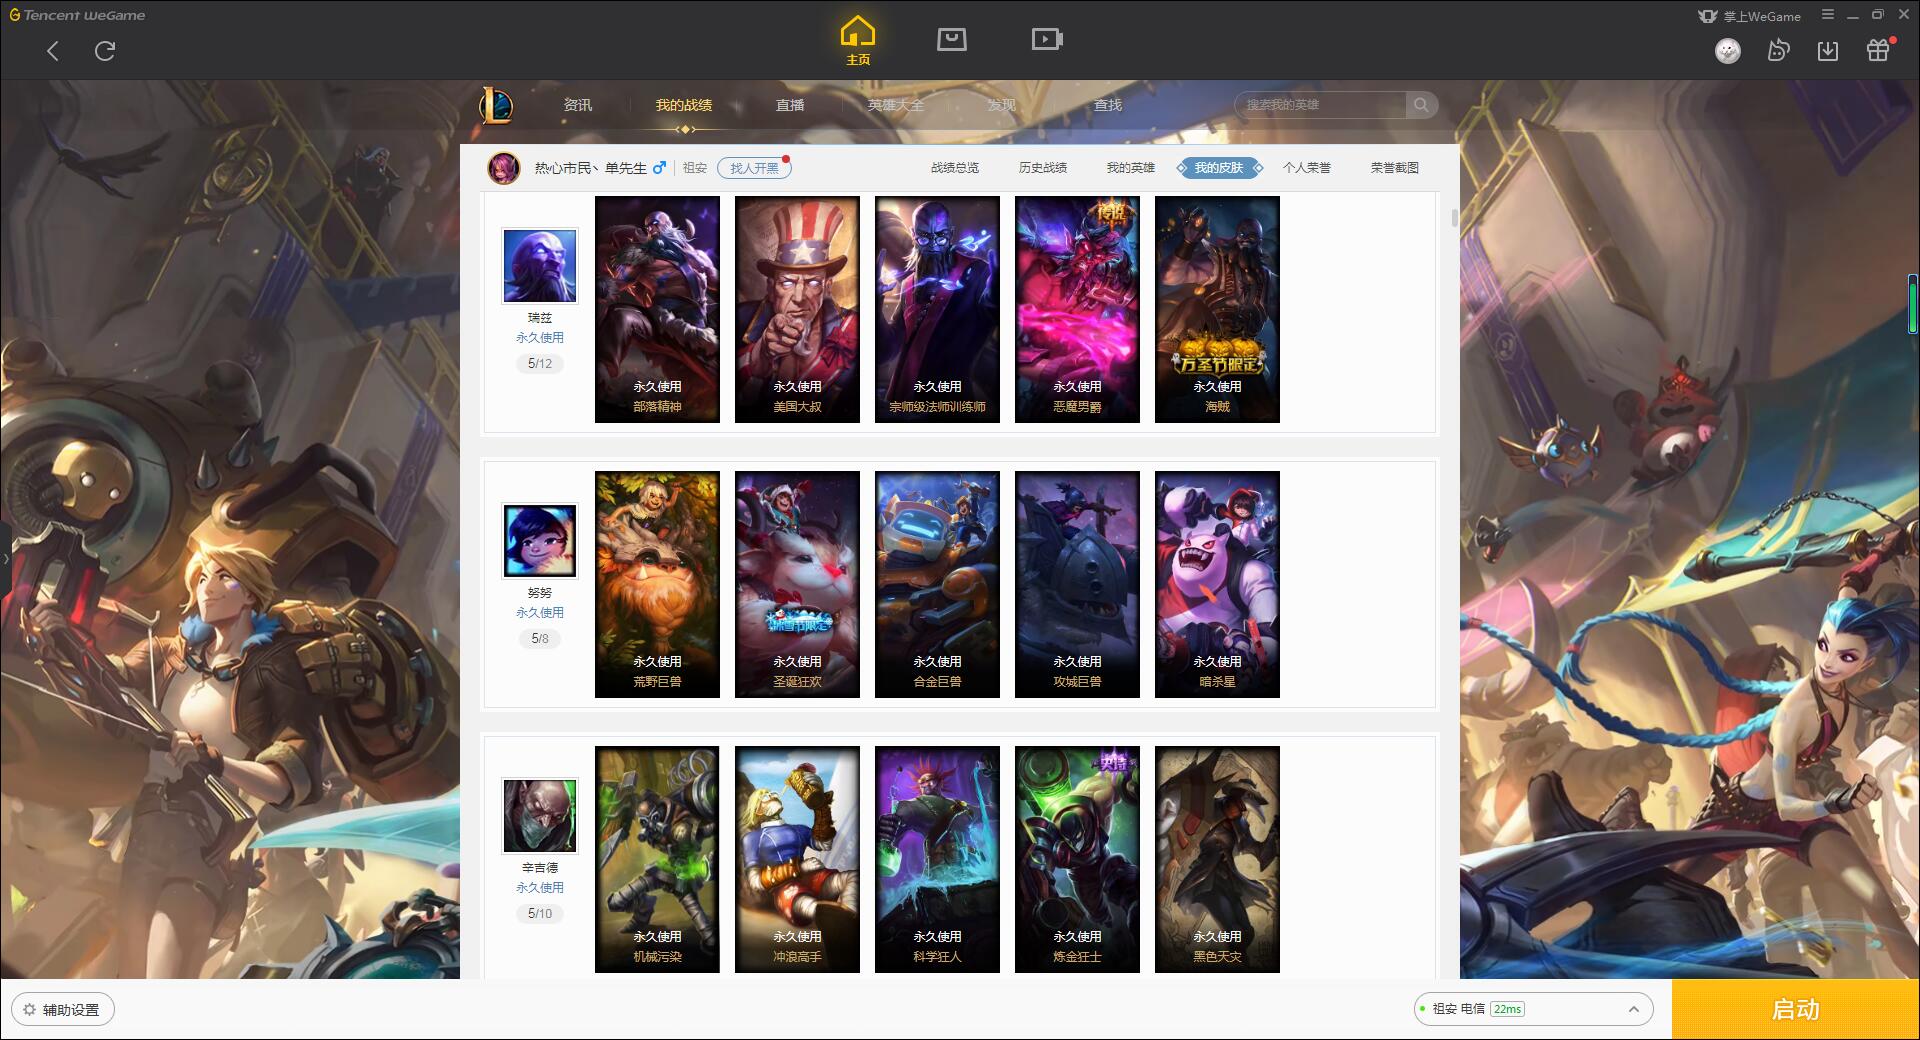Open the 荒野巨兽 skin card
Screen dimensions: 1920x1040
[657, 584]
